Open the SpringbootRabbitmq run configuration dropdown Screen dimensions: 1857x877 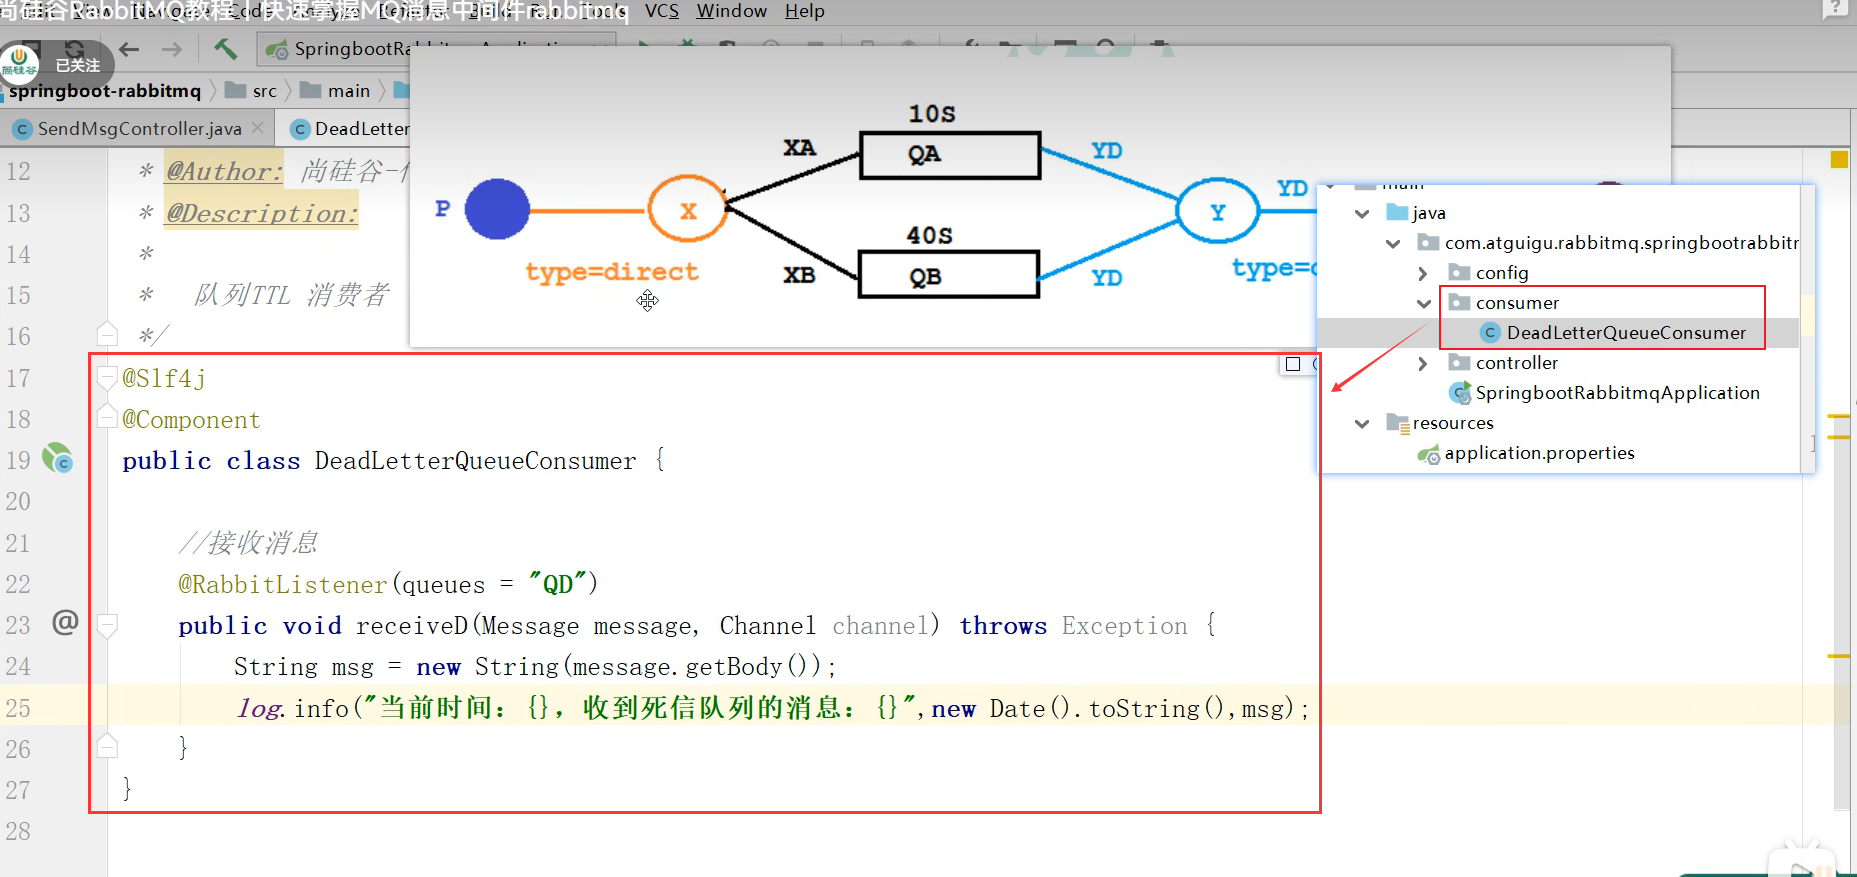436,49
